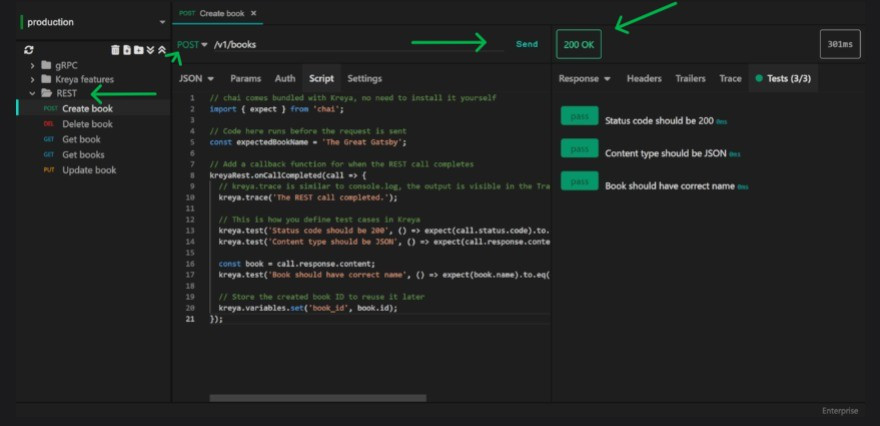Click the 200 OK status badge

pyautogui.click(x=579, y=44)
